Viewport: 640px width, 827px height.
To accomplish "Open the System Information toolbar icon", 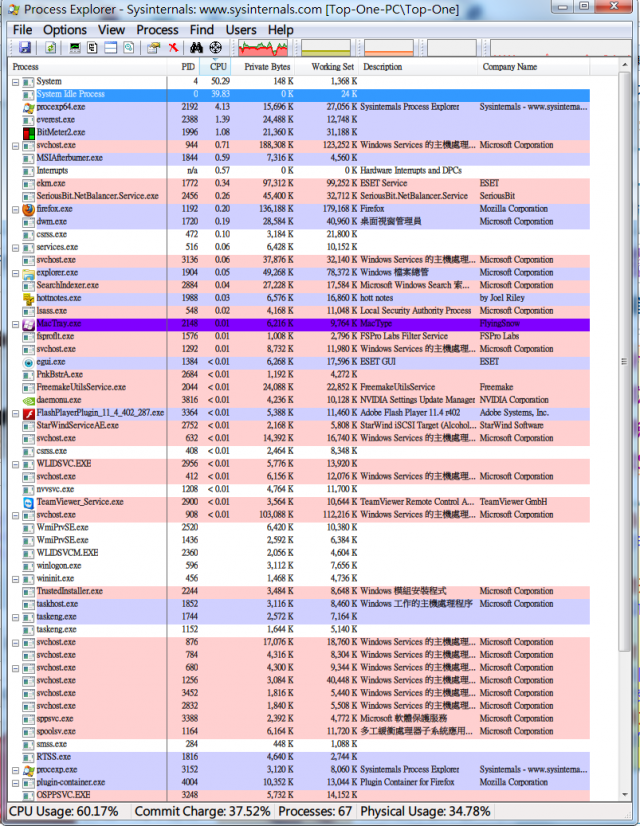I will 75,48.
